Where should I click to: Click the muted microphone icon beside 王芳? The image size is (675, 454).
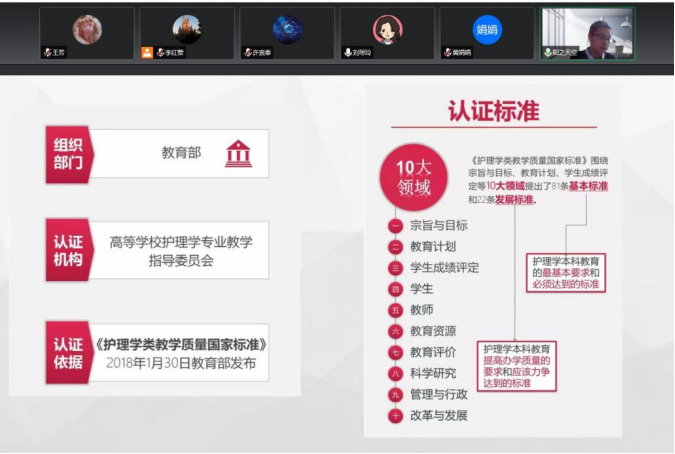click(x=47, y=52)
